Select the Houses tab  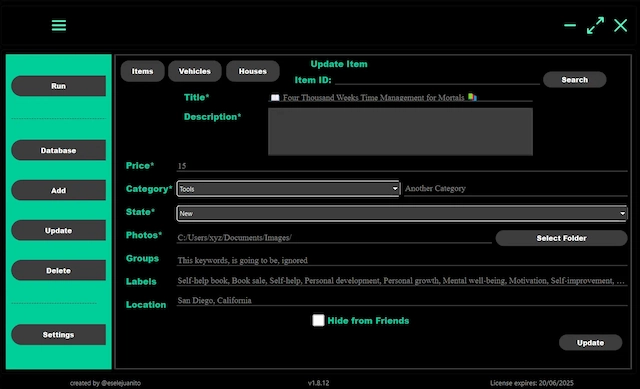point(253,71)
